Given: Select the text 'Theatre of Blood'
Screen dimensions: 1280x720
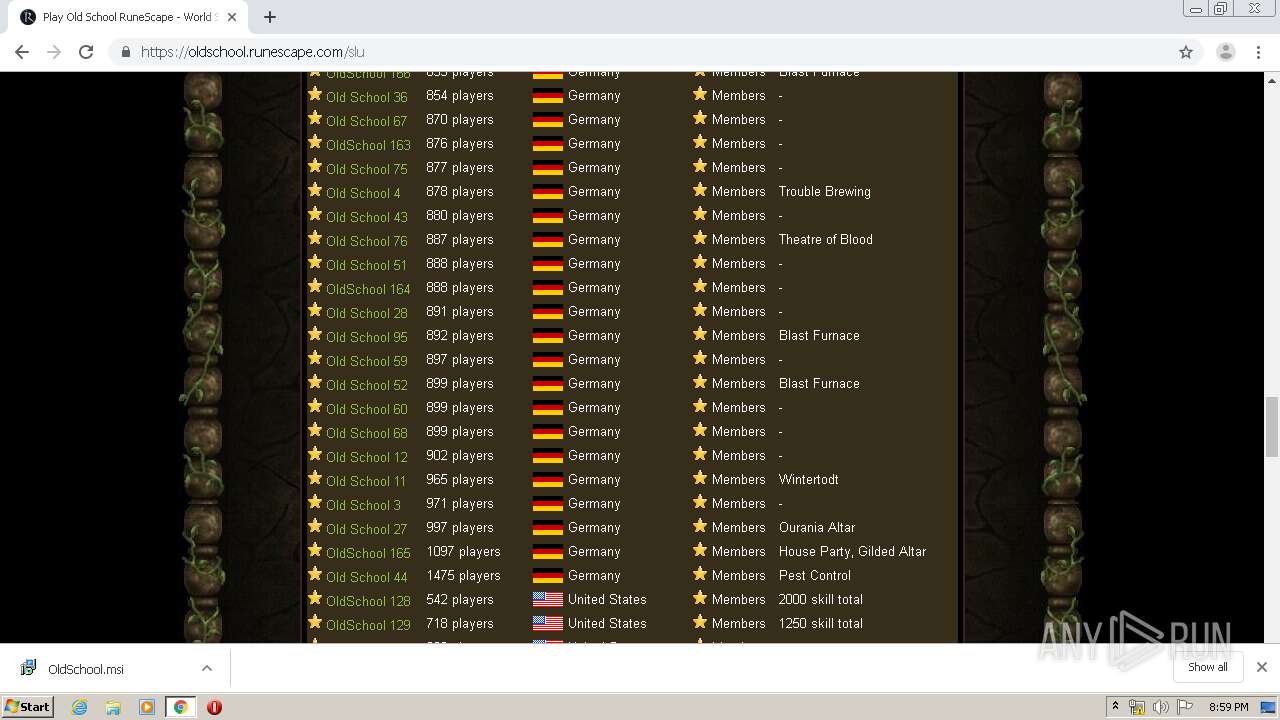Looking at the screenshot, I should pyautogui.click(x=826, y=239).
